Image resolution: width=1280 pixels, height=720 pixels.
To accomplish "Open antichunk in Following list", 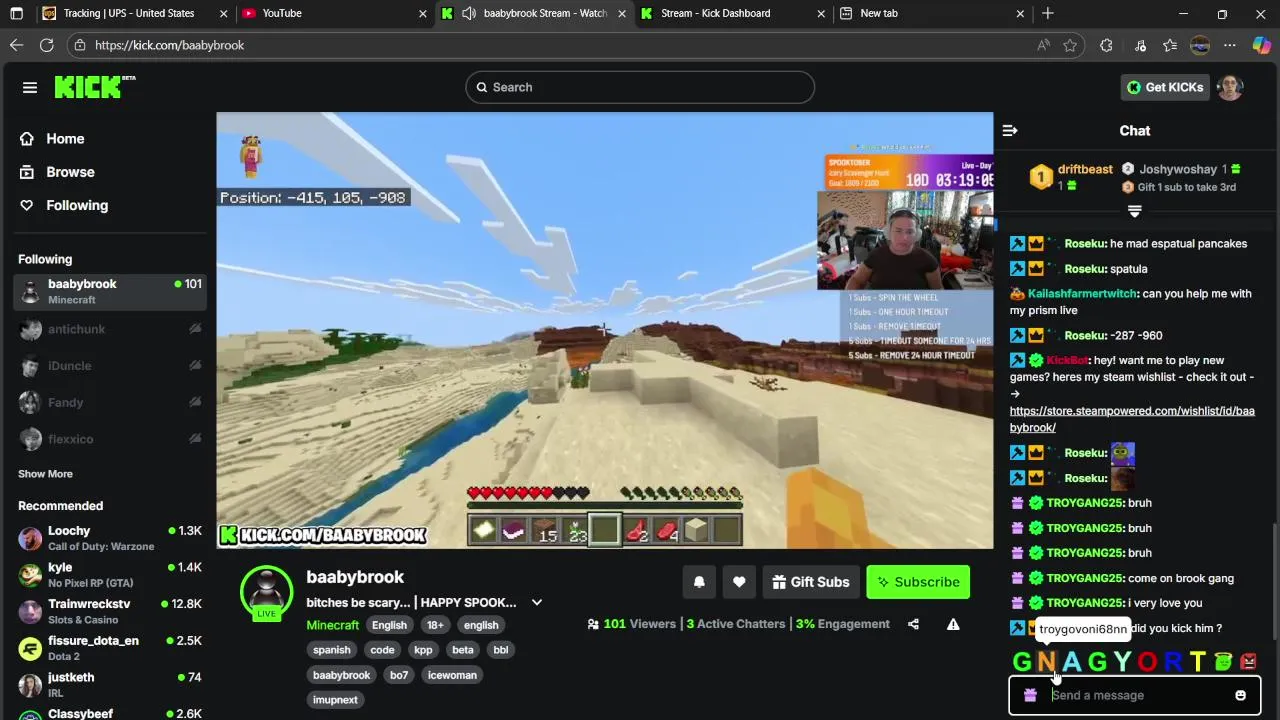I will 110,329.
